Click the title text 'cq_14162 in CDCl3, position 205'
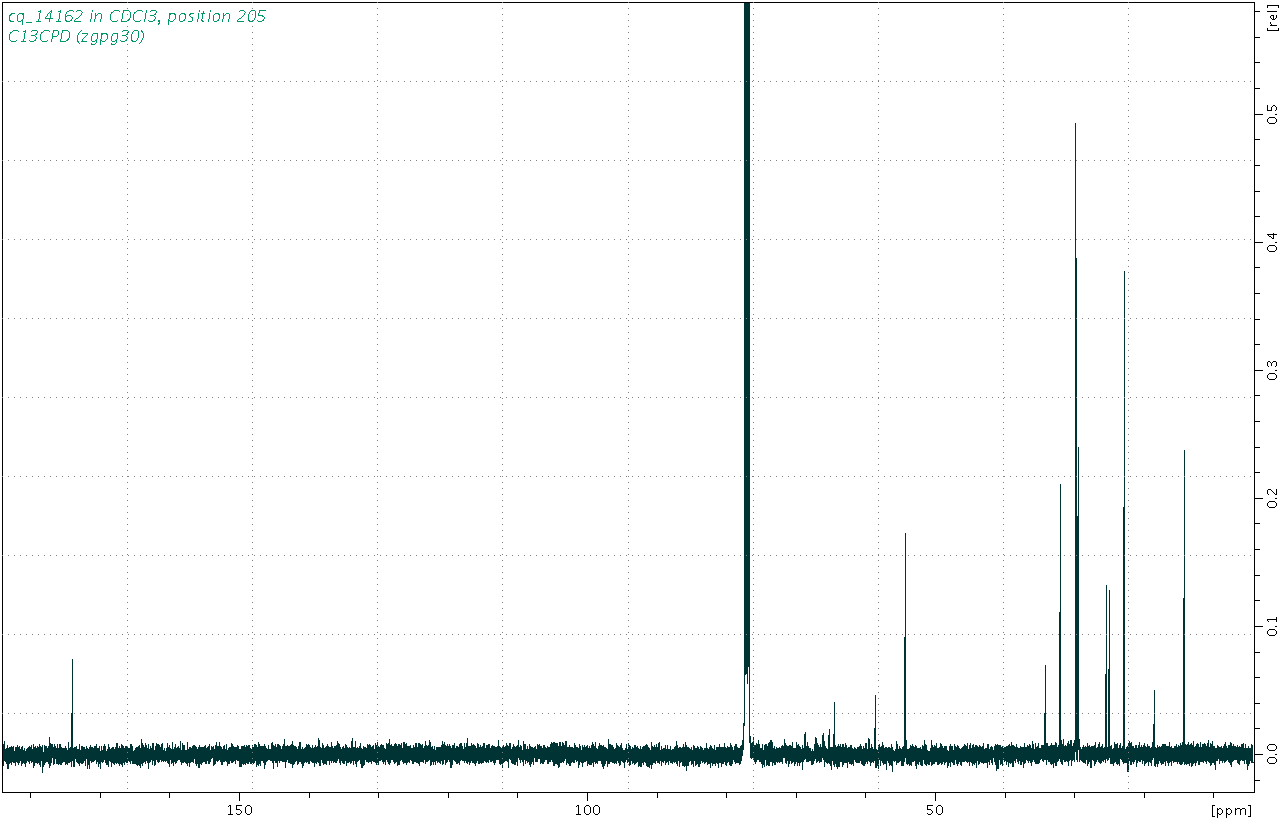1285x821 pixels. point(137,17)
